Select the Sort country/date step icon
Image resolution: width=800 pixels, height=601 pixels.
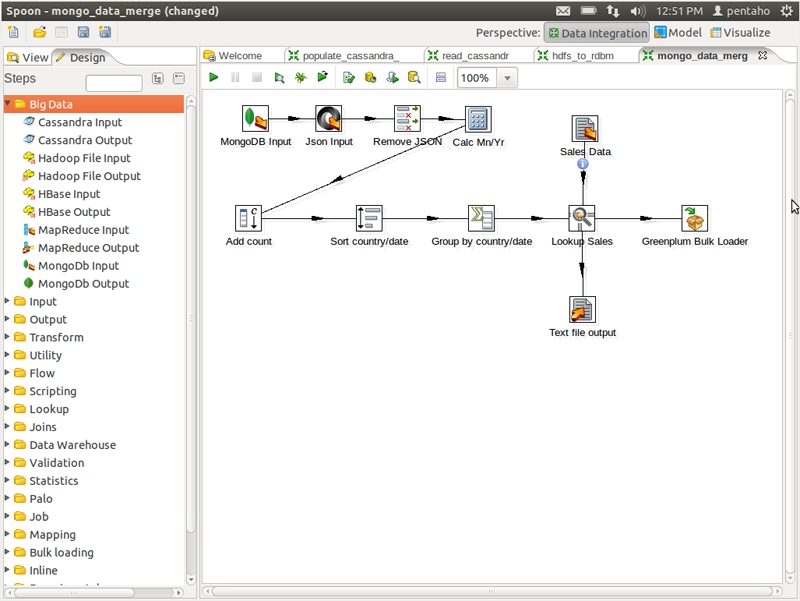(369, 218)
